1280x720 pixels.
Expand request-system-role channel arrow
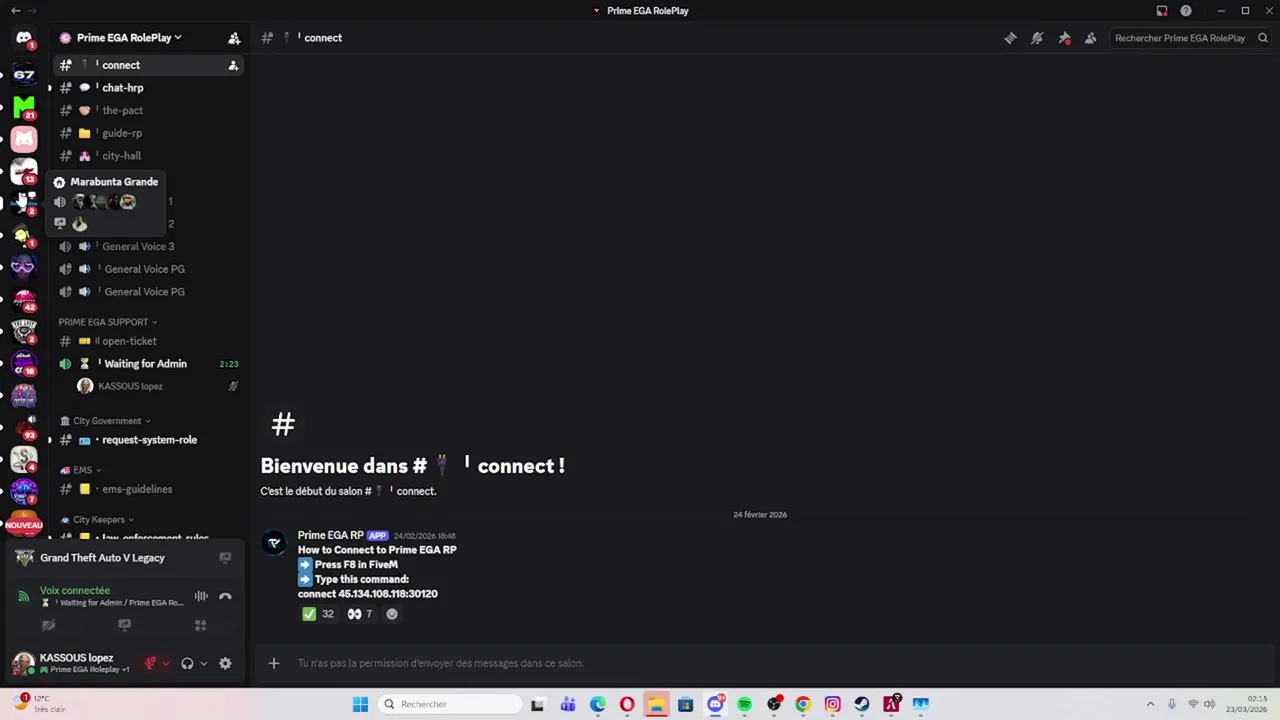pos(49,440)
